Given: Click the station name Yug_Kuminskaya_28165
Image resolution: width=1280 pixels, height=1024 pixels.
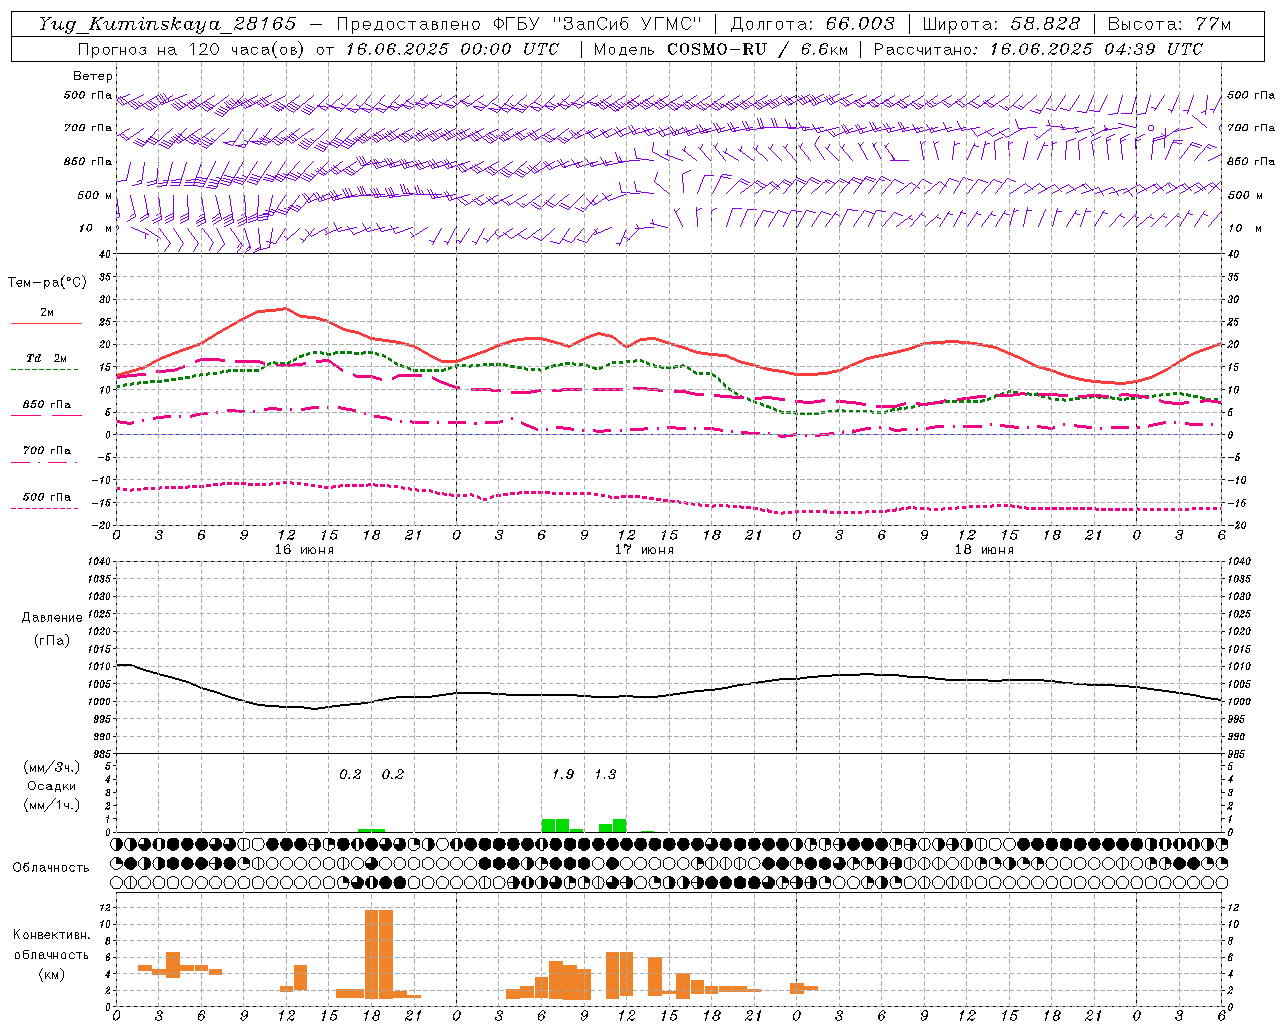Looking at the screenshot, I should pos(168,24).
